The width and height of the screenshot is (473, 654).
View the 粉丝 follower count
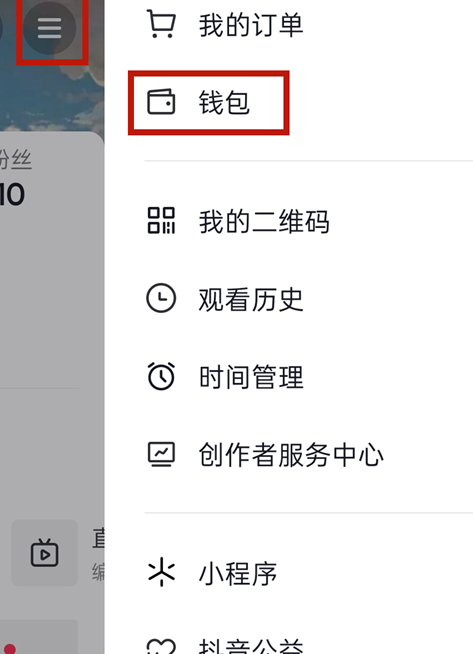click(13, 194)
